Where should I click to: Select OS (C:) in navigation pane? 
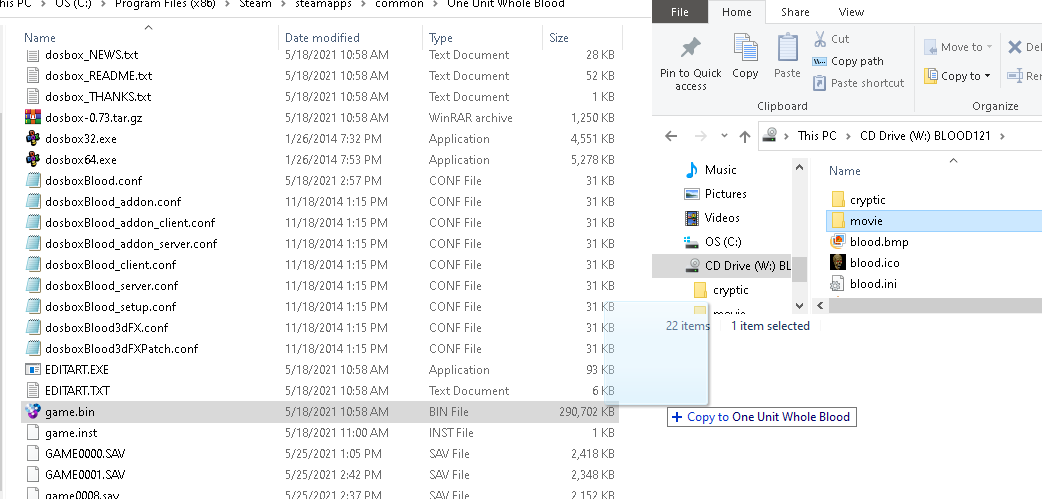click(722, 241)
